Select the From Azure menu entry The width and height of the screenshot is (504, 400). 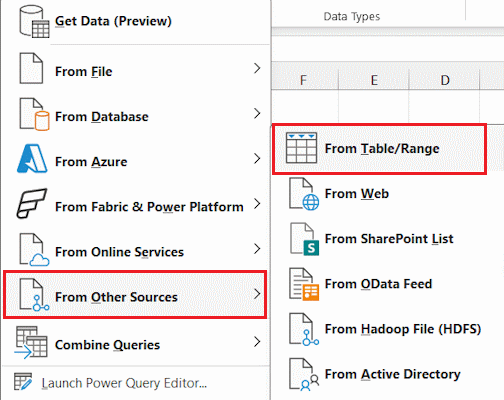pos(135,159)
